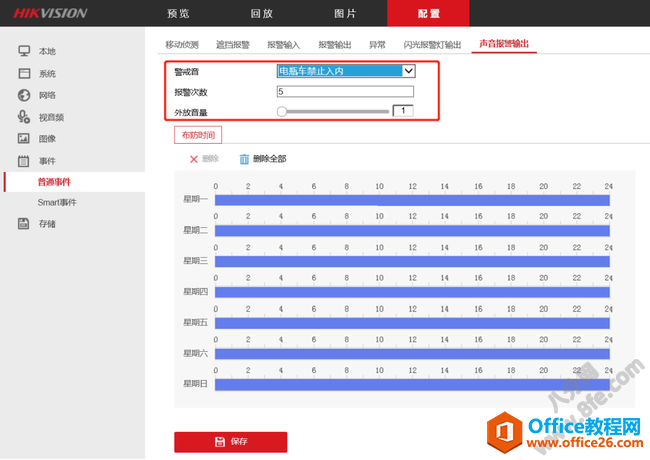Screen dimensions: 650x460
Task: Select the 布防时间 tab
Action: tap(198, 135)
